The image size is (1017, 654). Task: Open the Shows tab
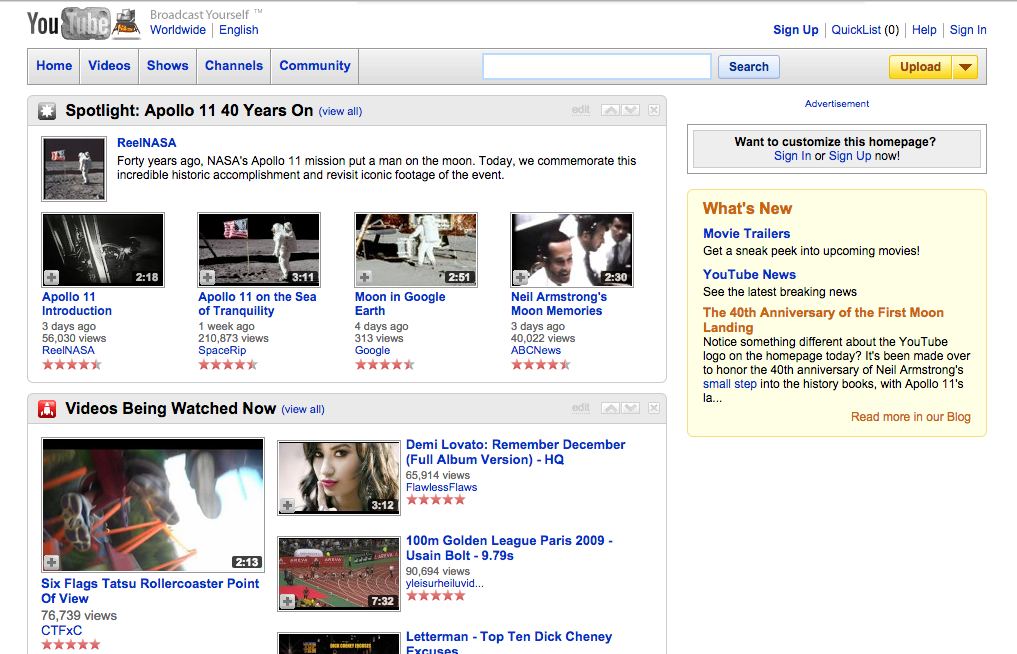click(x=167, y=66)
